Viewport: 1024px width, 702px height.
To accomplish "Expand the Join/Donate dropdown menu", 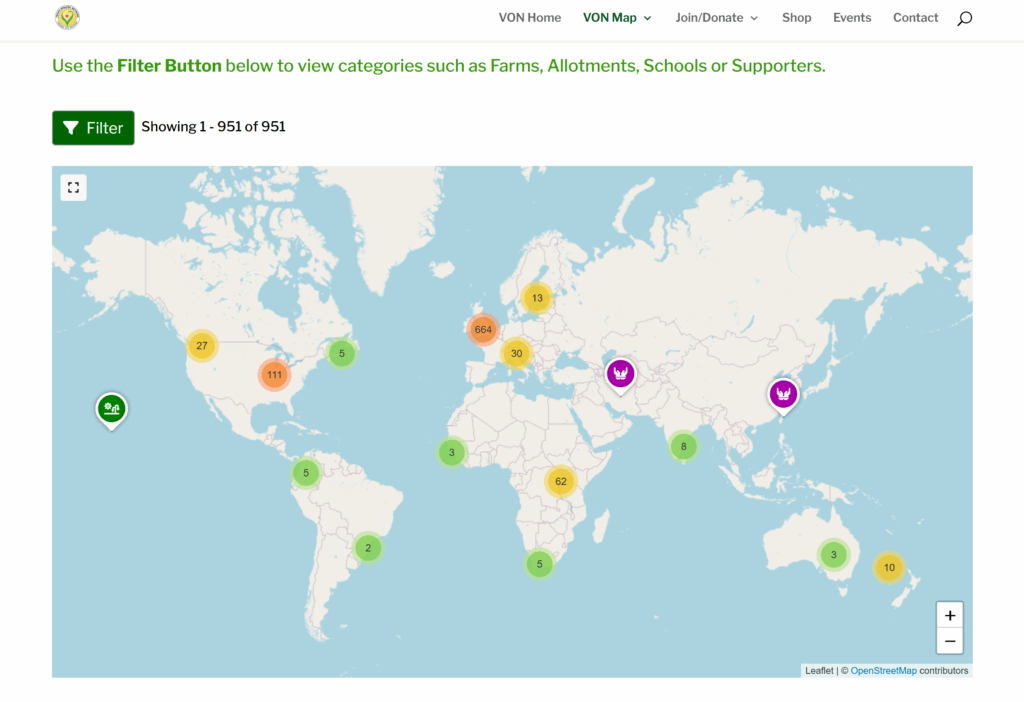I will coord(716,18).
